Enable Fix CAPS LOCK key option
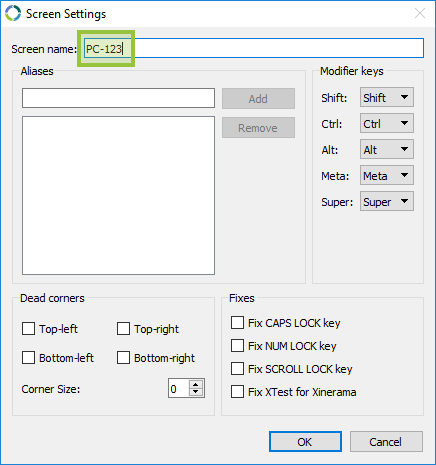 [237, 323]
